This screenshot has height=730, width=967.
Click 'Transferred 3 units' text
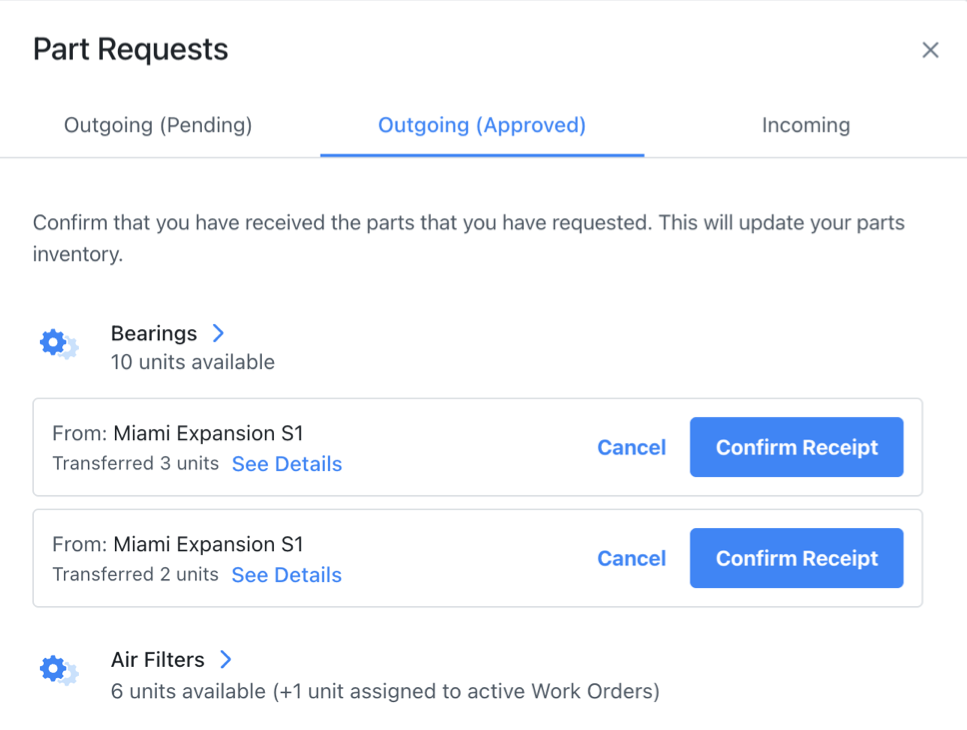(x=136, y=463)
